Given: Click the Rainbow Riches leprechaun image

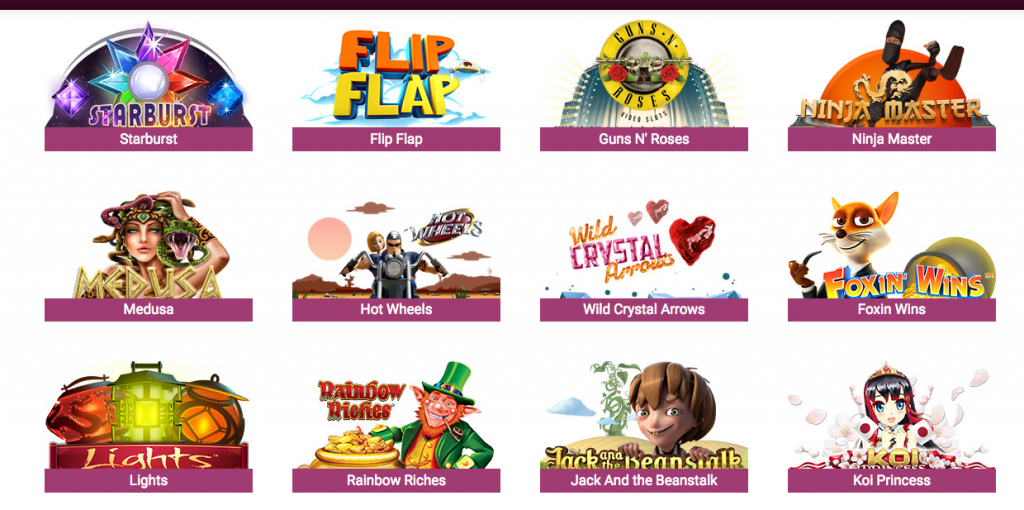Looking at the screenshot, I should 396,415.
